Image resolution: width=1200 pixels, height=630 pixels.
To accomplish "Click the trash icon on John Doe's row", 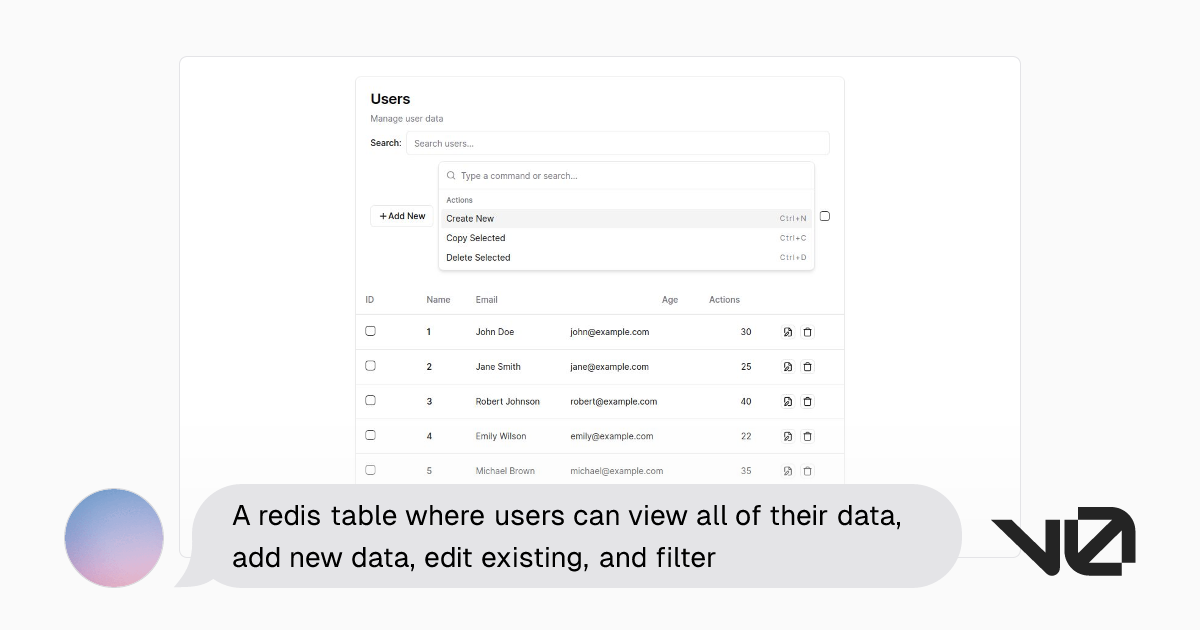I will [x=807, y=331].
